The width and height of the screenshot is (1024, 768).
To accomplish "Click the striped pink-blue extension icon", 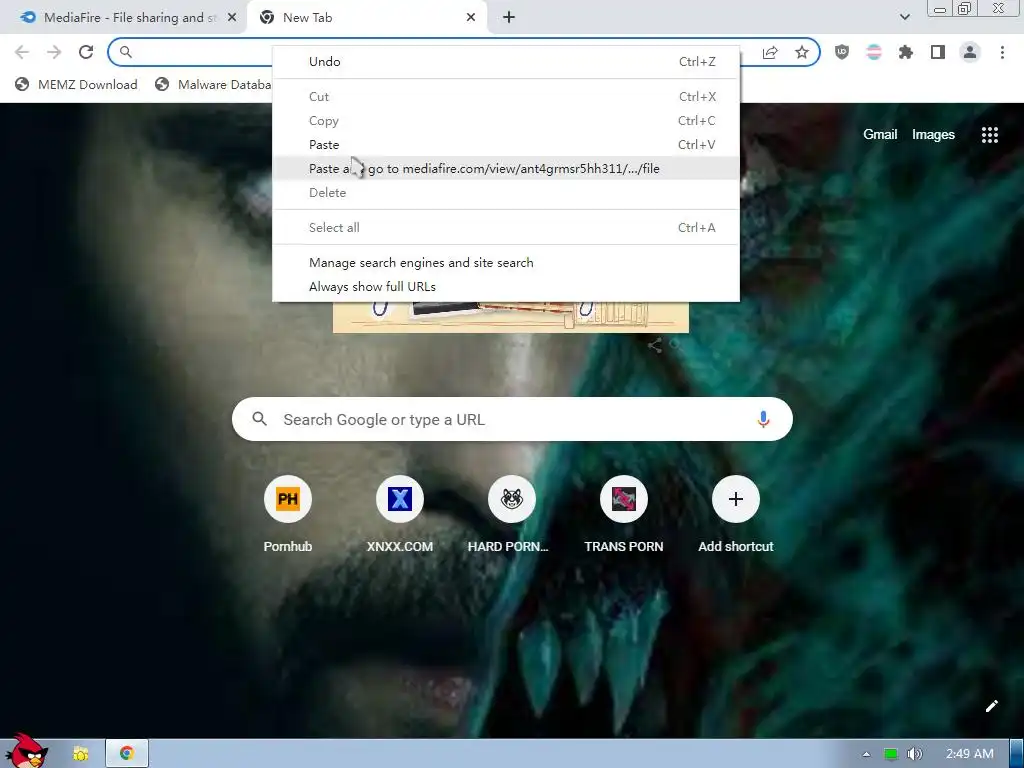I will pos(874,52).
